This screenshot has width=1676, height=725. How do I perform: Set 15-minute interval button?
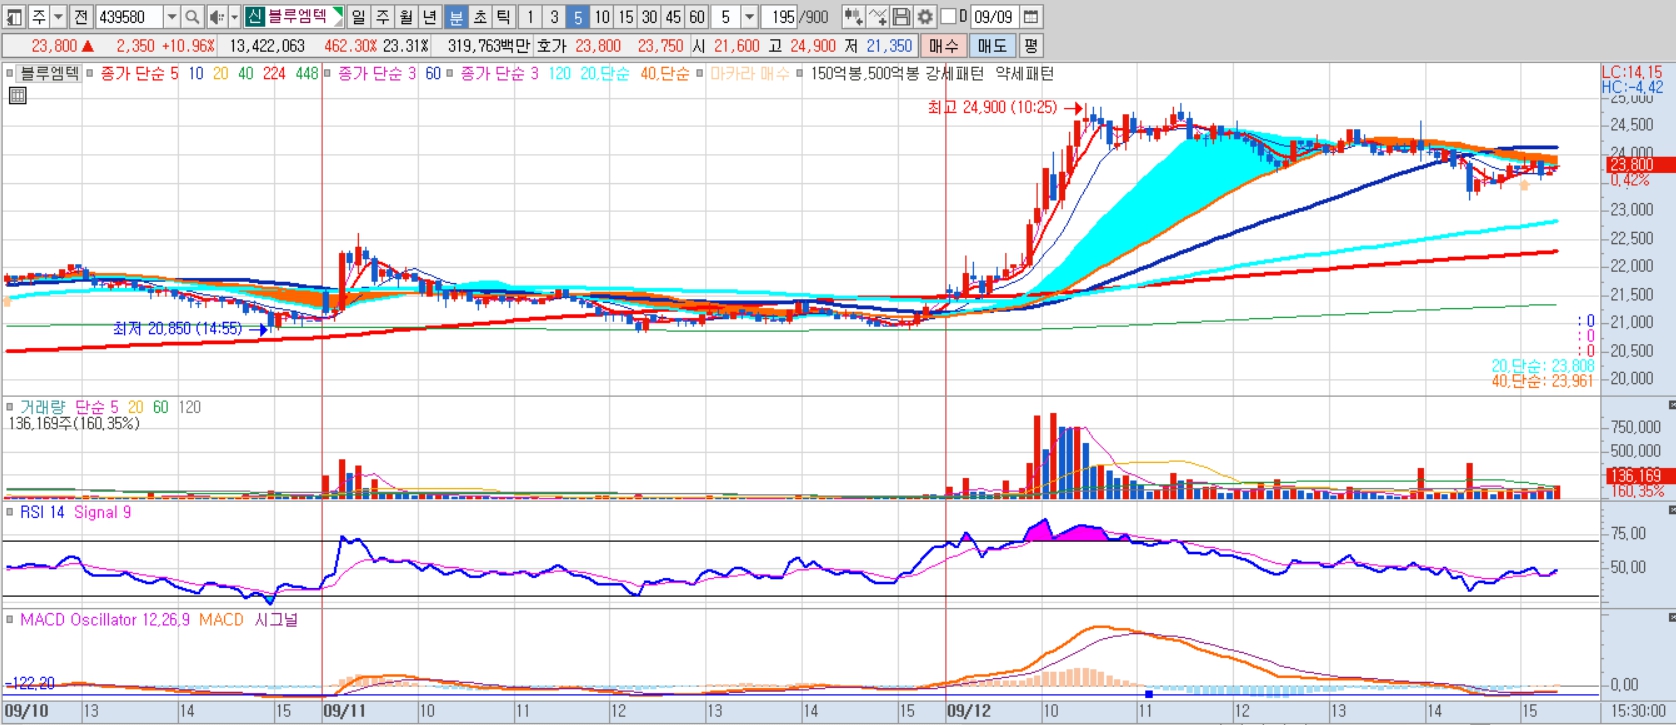(626, 17)
